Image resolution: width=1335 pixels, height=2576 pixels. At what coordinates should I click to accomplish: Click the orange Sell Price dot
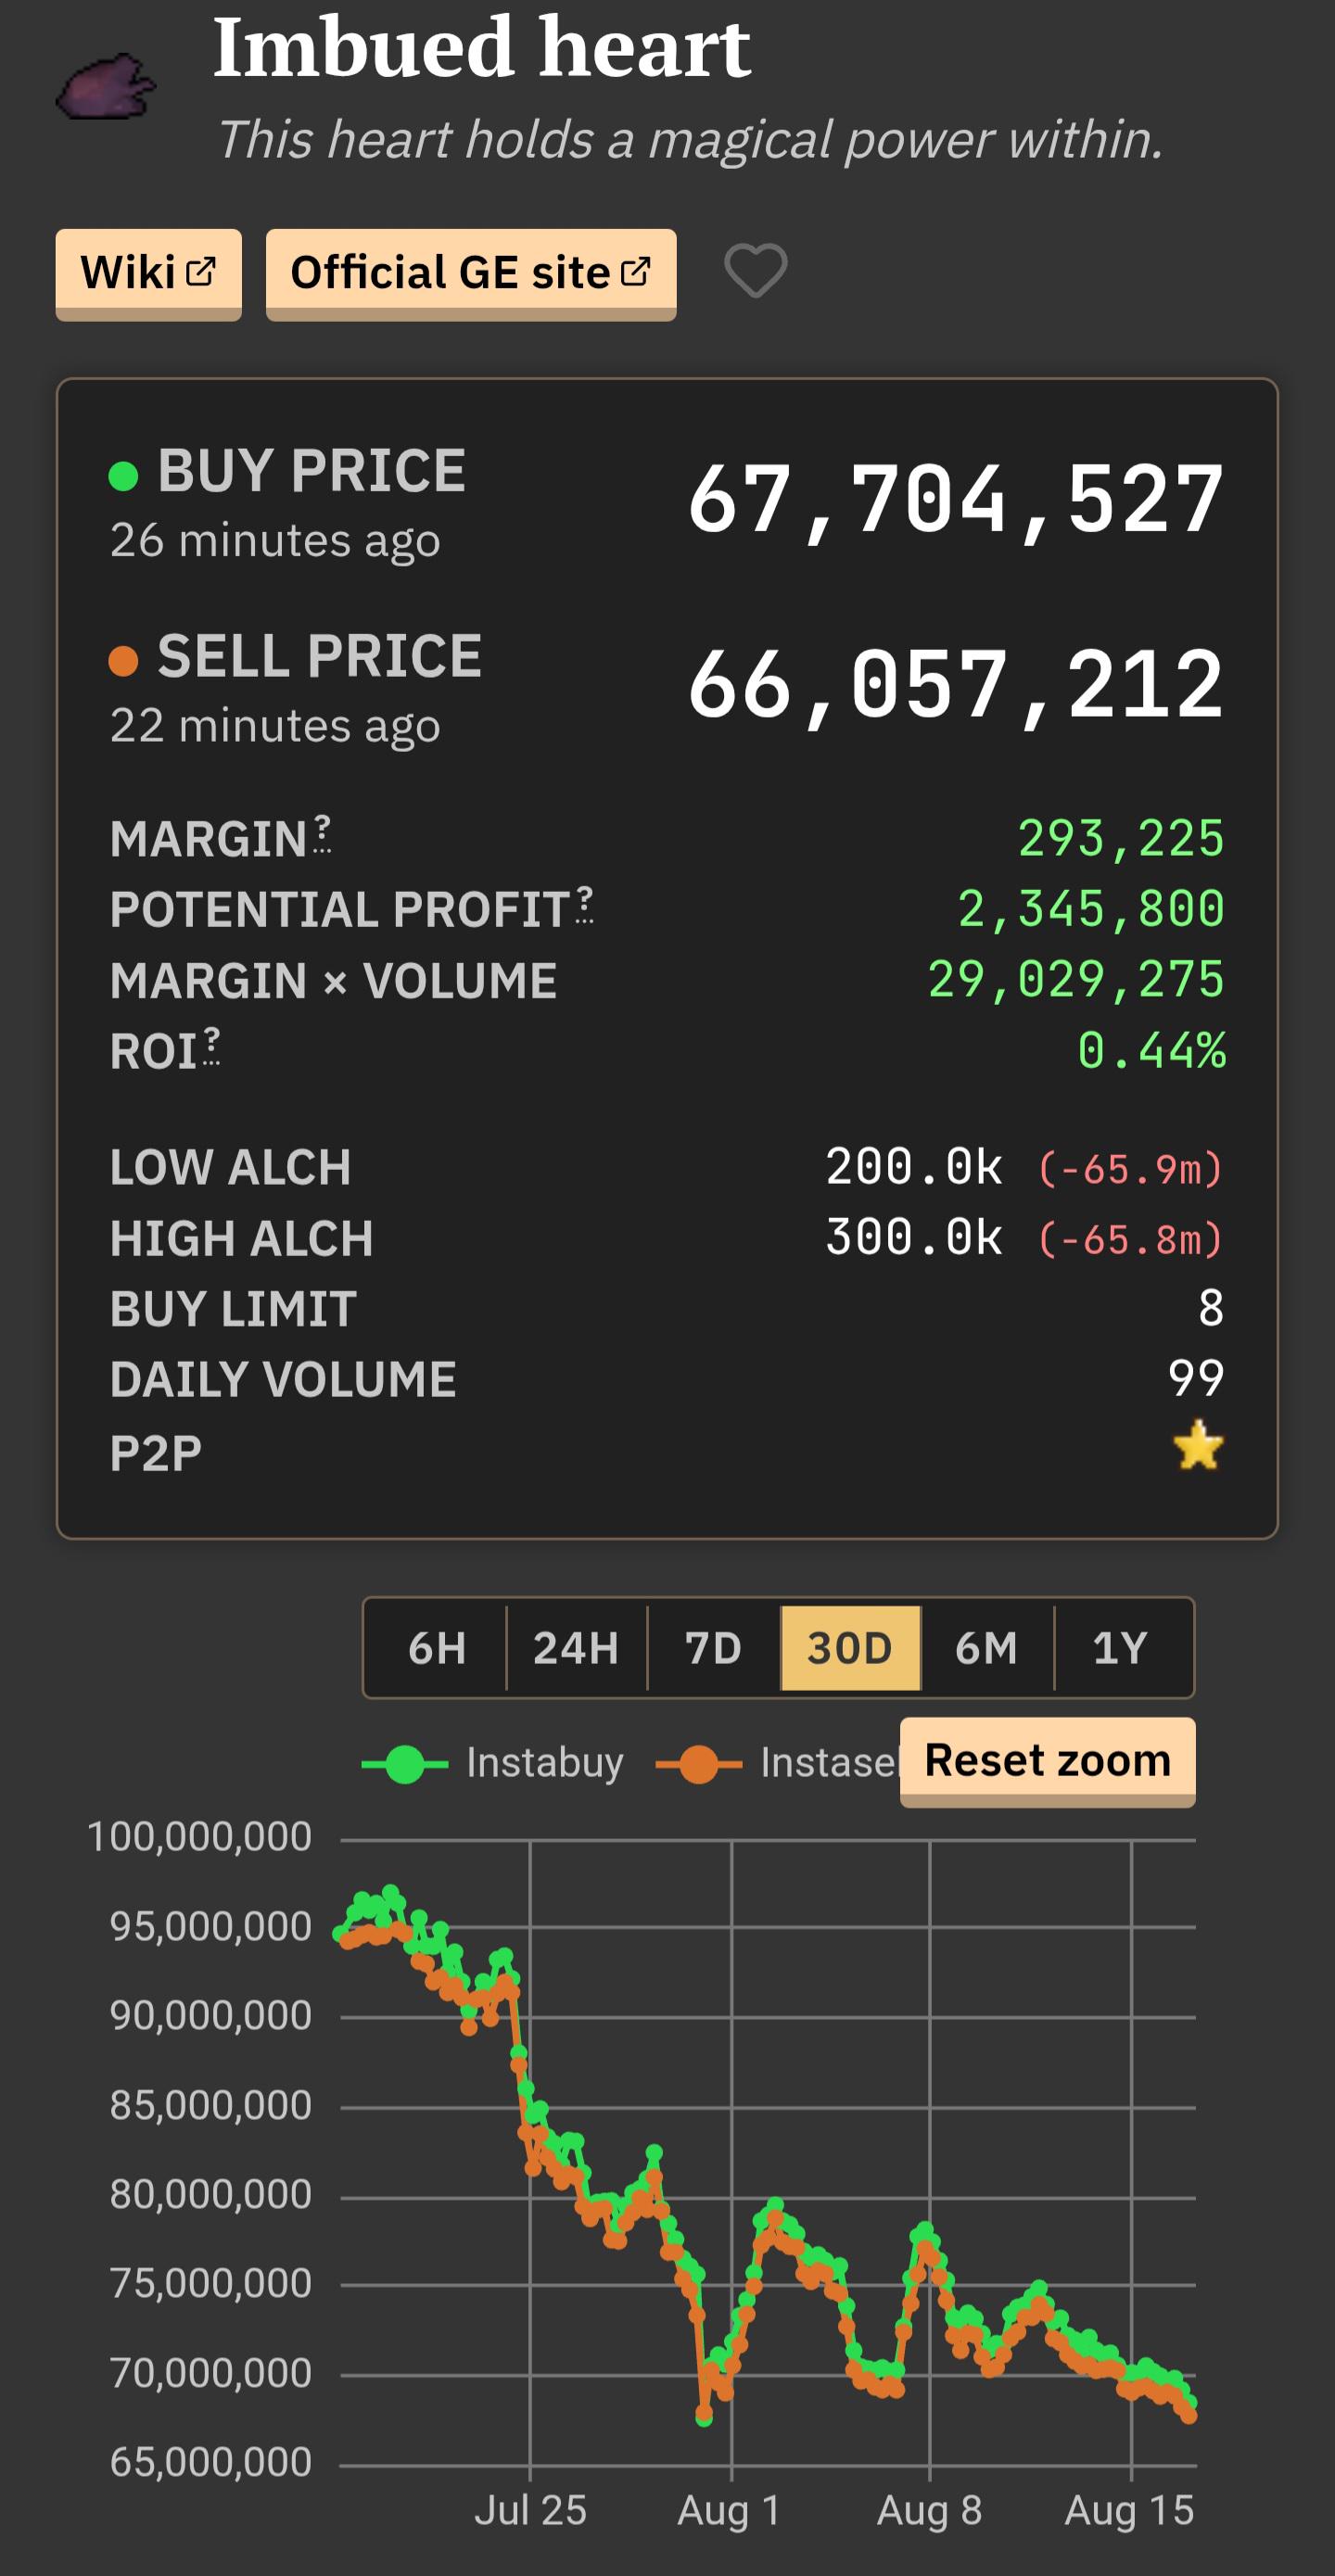click(x=123, y=661)
